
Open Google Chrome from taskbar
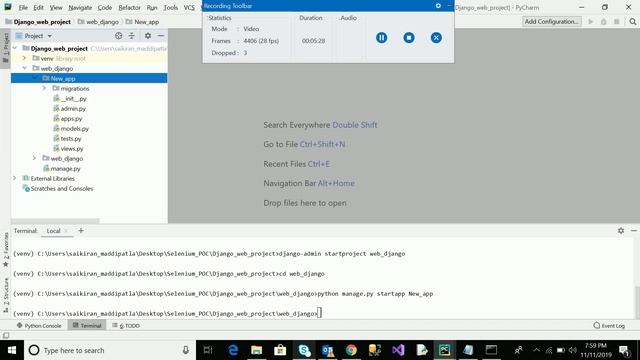pos(351,350)
